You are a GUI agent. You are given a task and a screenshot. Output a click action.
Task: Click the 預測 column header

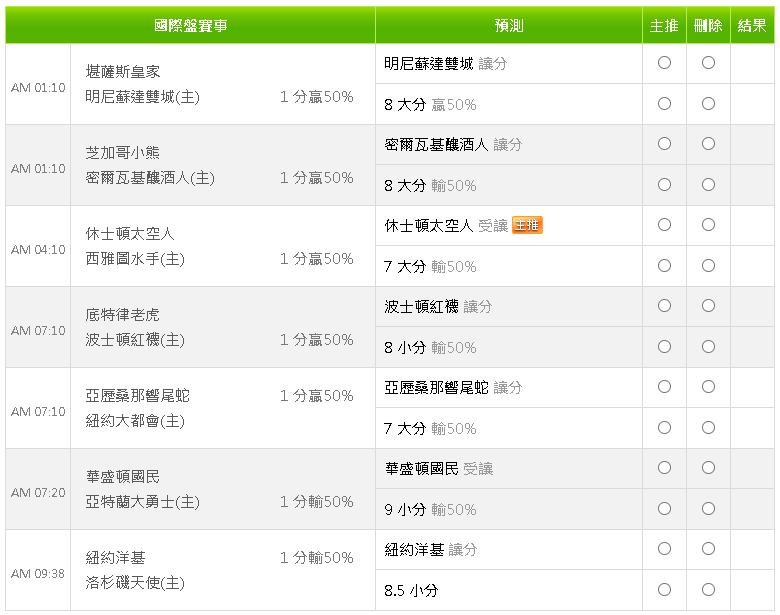[509, 25]
